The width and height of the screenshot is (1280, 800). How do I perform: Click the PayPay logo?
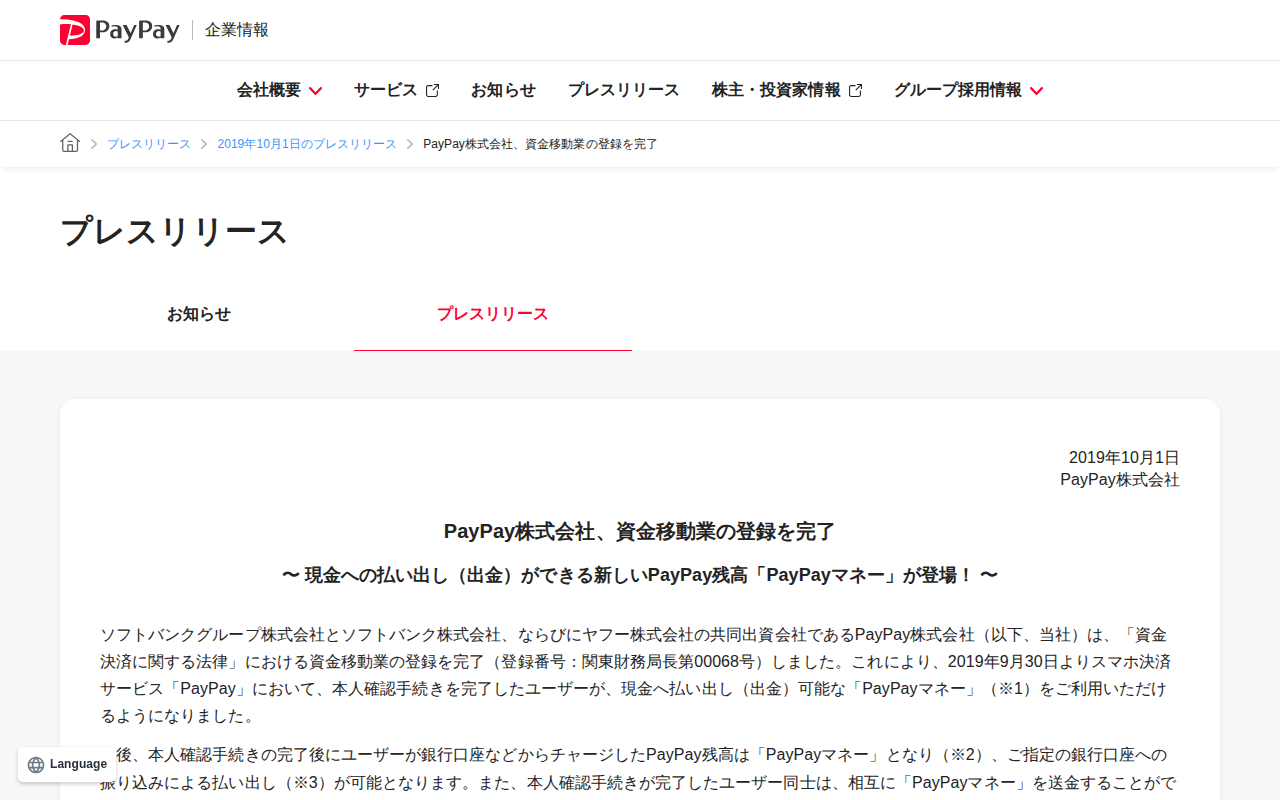tap(120, 30)
